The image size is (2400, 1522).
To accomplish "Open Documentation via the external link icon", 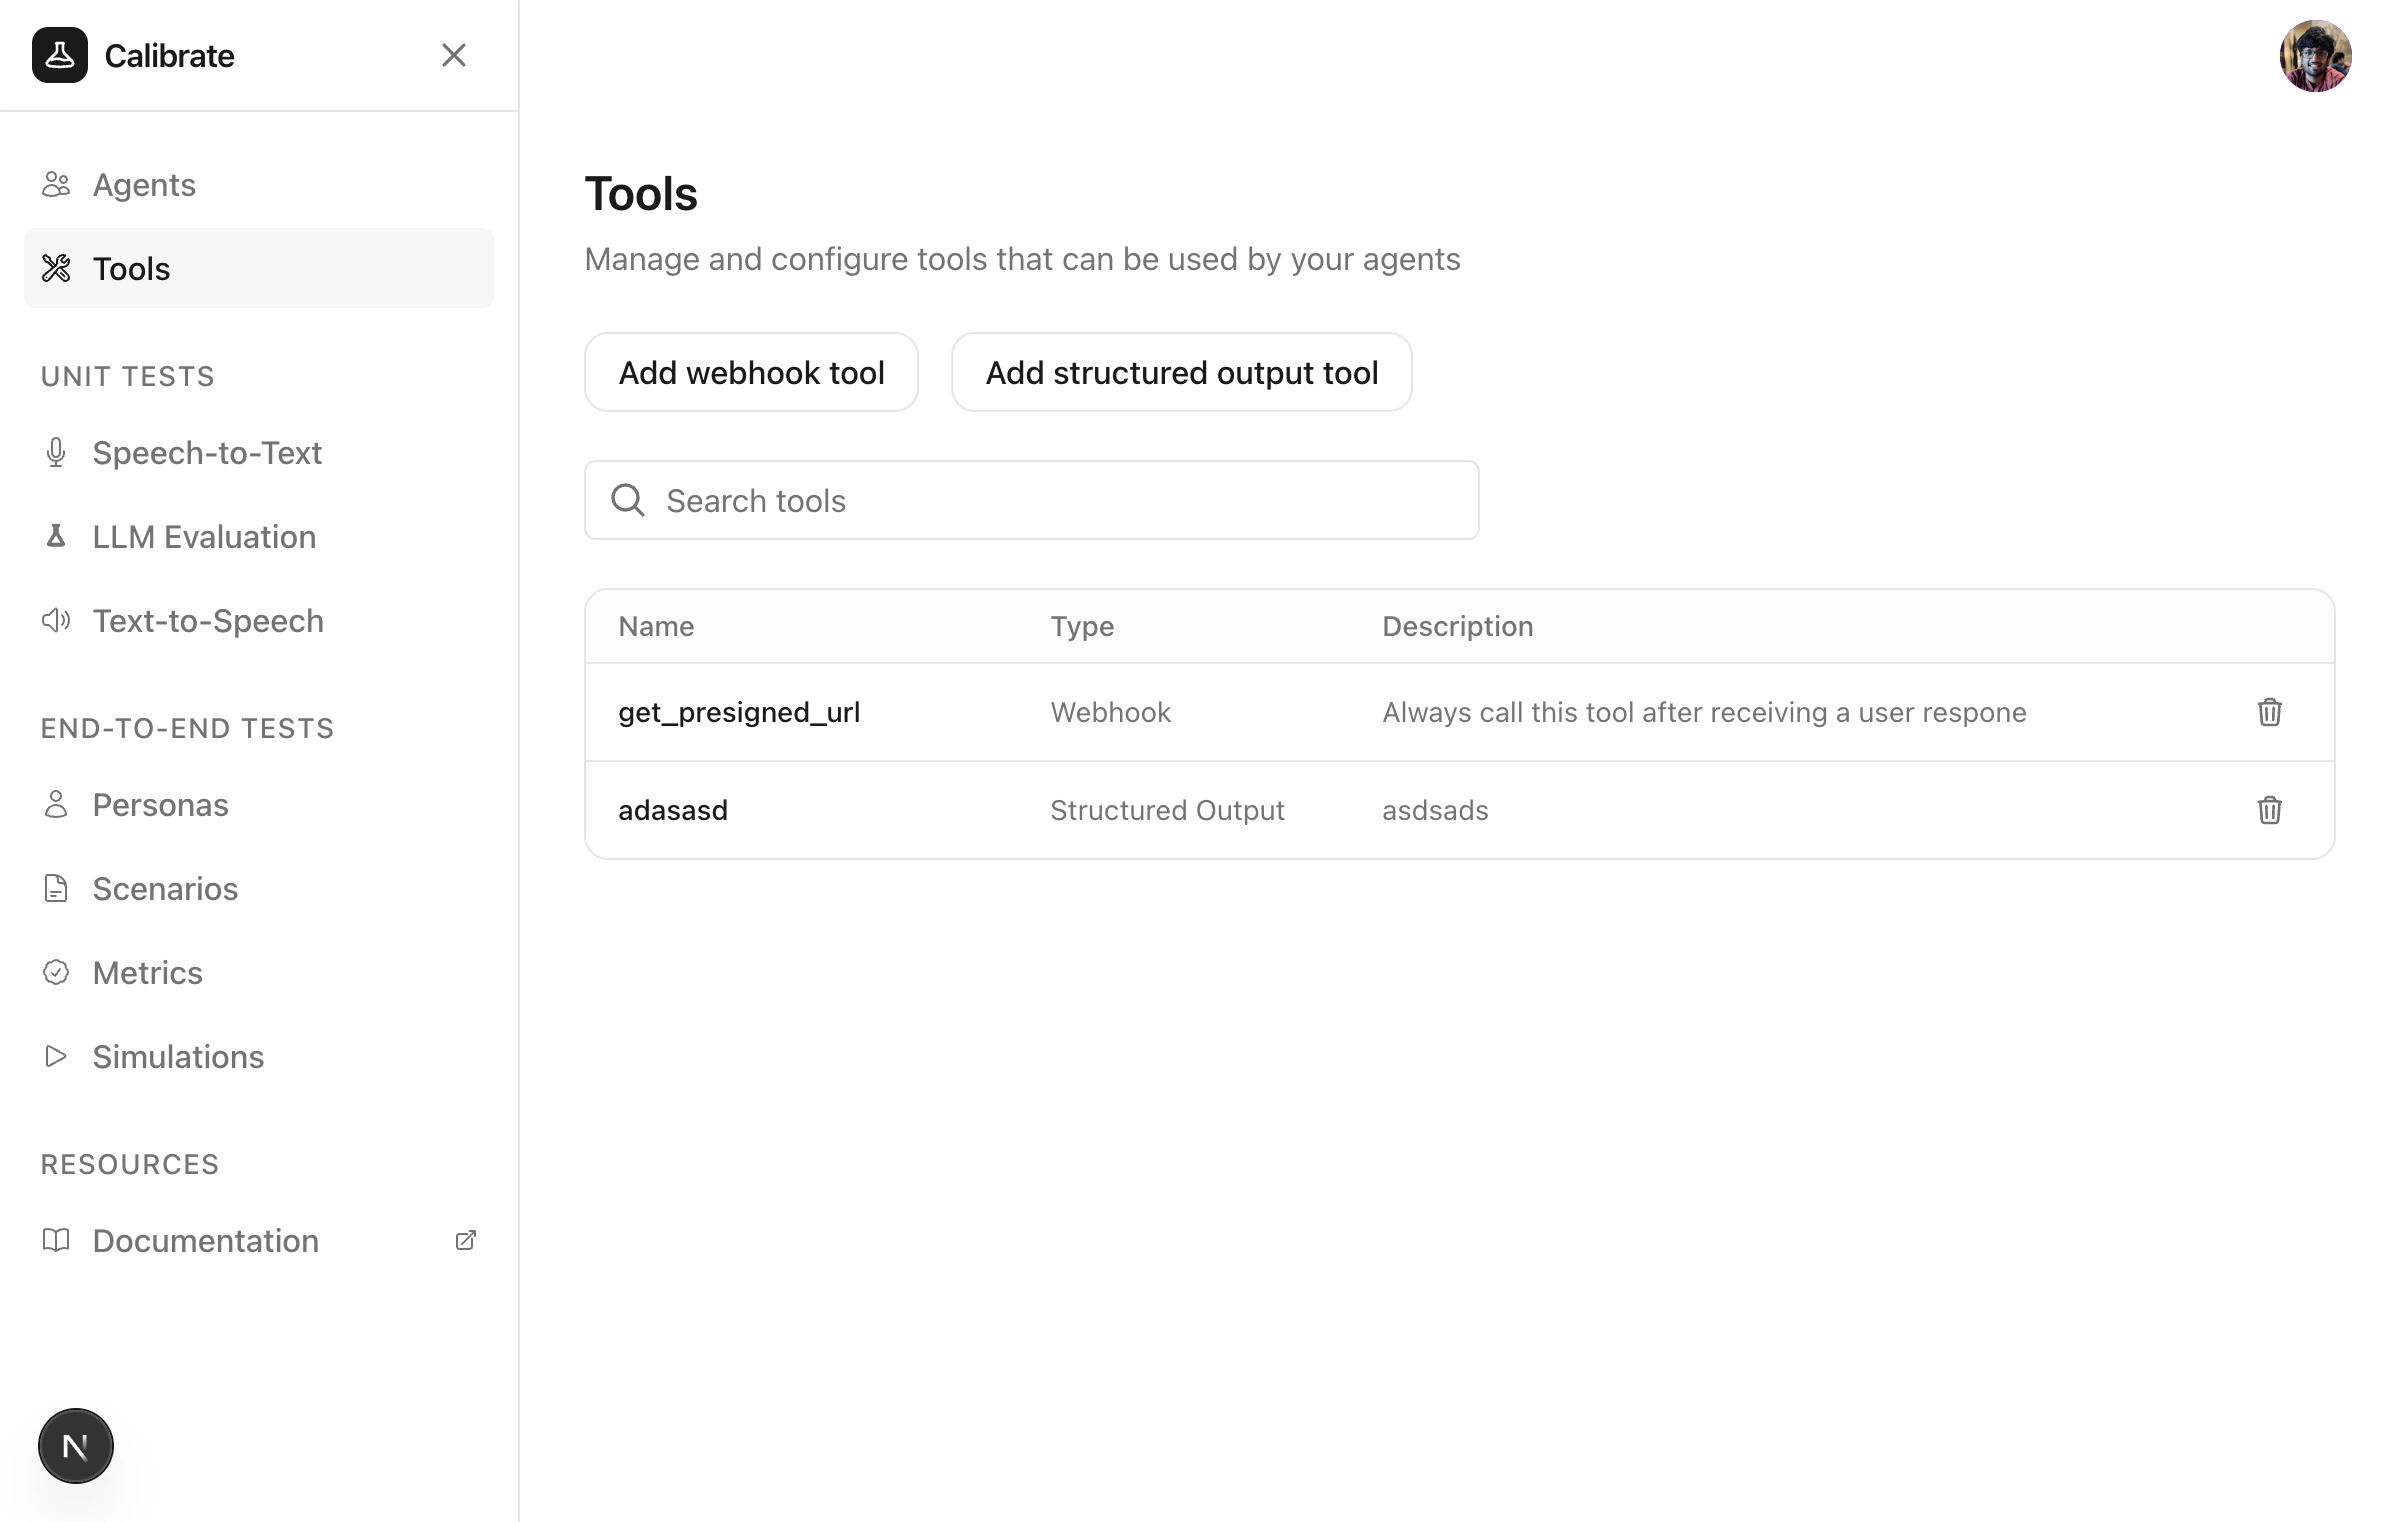I will (466, 1240).
